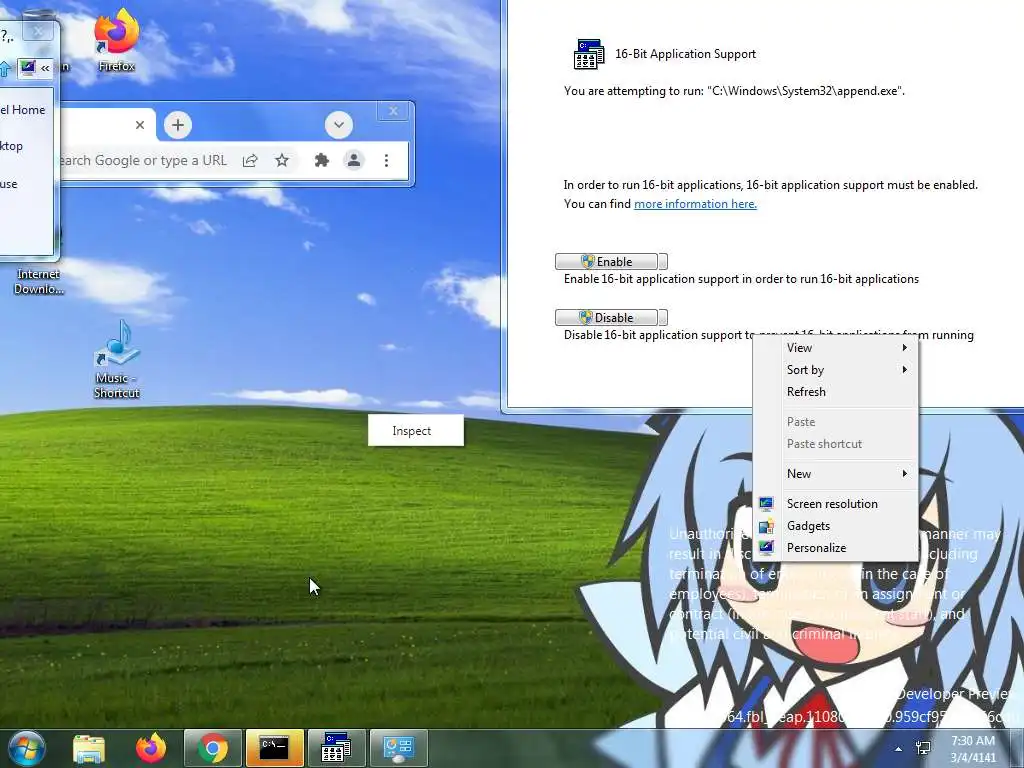Viewport: 1024px width, 768px height.
Task: Open Chrome tab search dropdown arrow
Action: click(339, 125)
